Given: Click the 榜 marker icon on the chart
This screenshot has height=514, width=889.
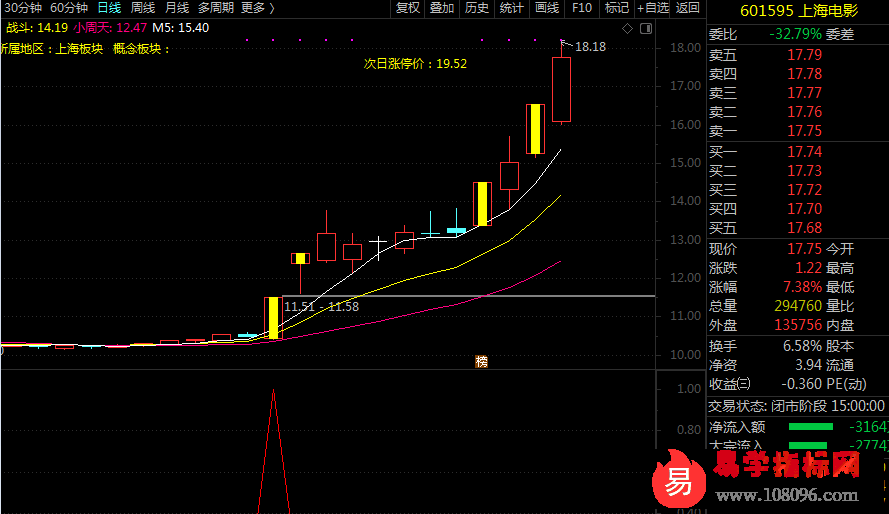Looking at the screenshot, I should coord(482,361).
